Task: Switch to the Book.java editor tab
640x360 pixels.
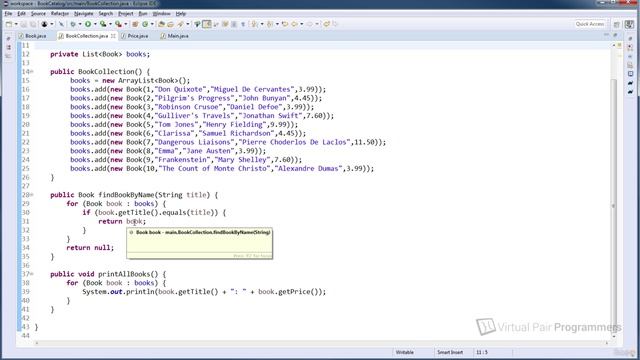Action: (33, 36)
